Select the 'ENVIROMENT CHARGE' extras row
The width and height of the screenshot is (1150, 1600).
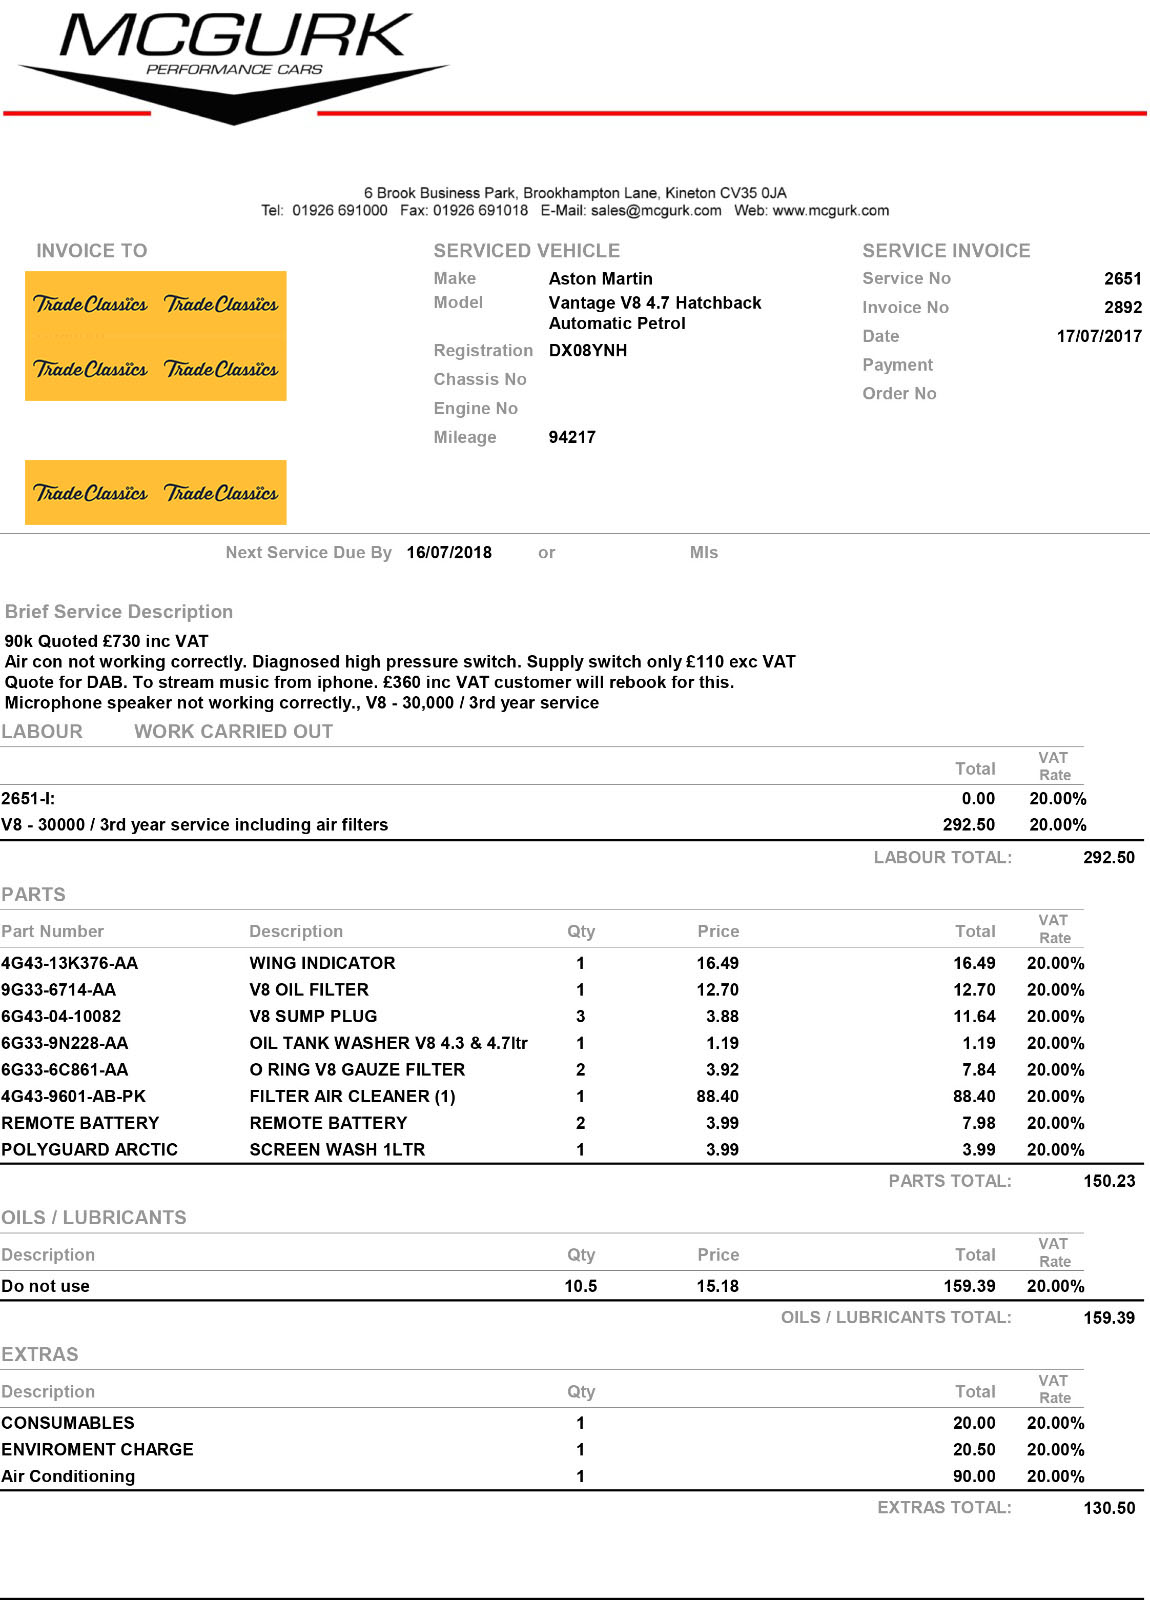pos(544,1450)
